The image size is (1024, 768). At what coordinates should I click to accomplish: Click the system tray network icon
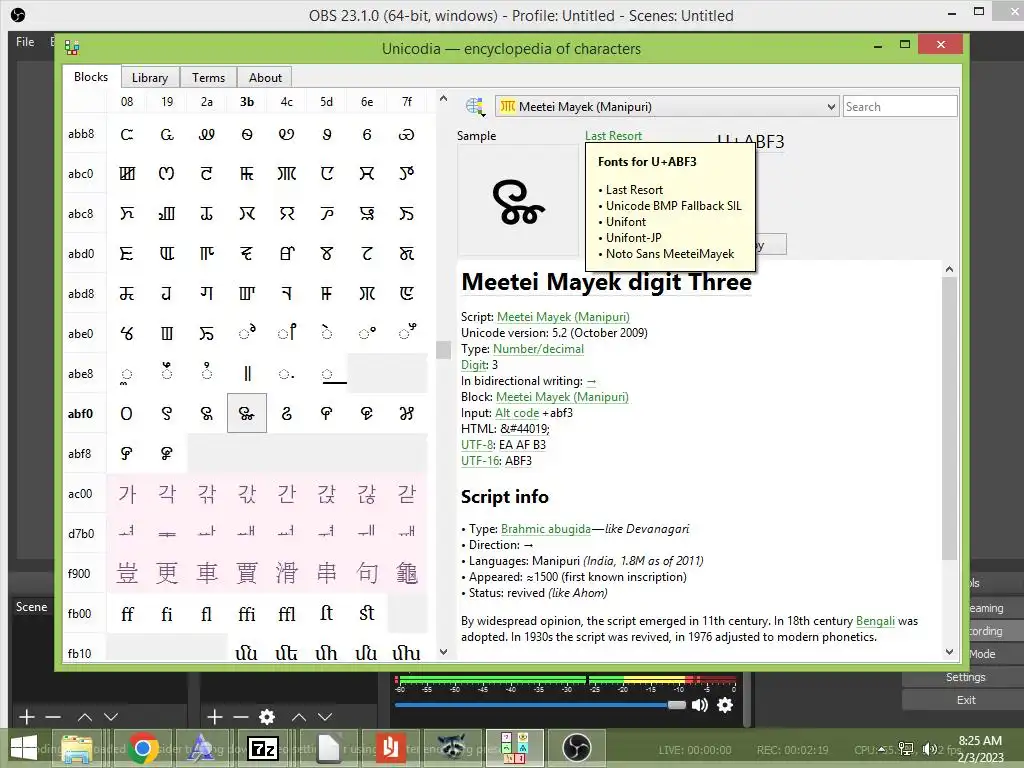[906, 748]
